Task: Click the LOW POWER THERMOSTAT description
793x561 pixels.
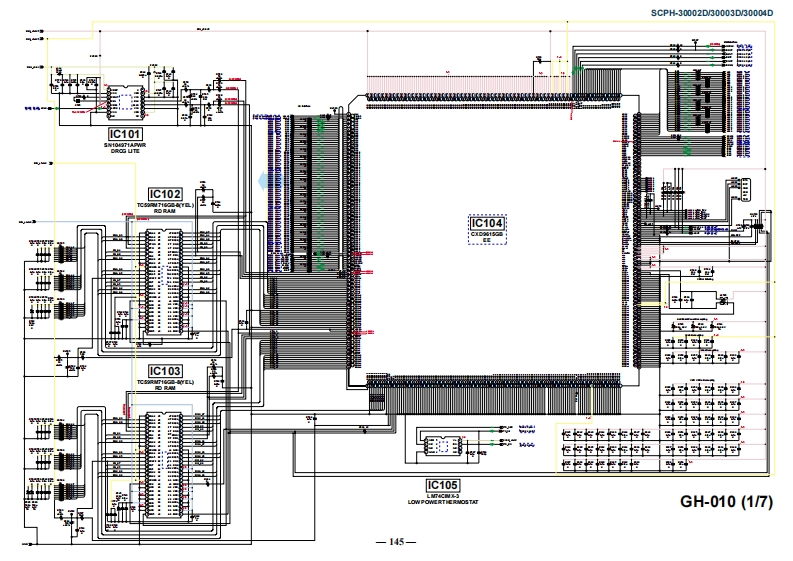Action: [x=441, y=502]
